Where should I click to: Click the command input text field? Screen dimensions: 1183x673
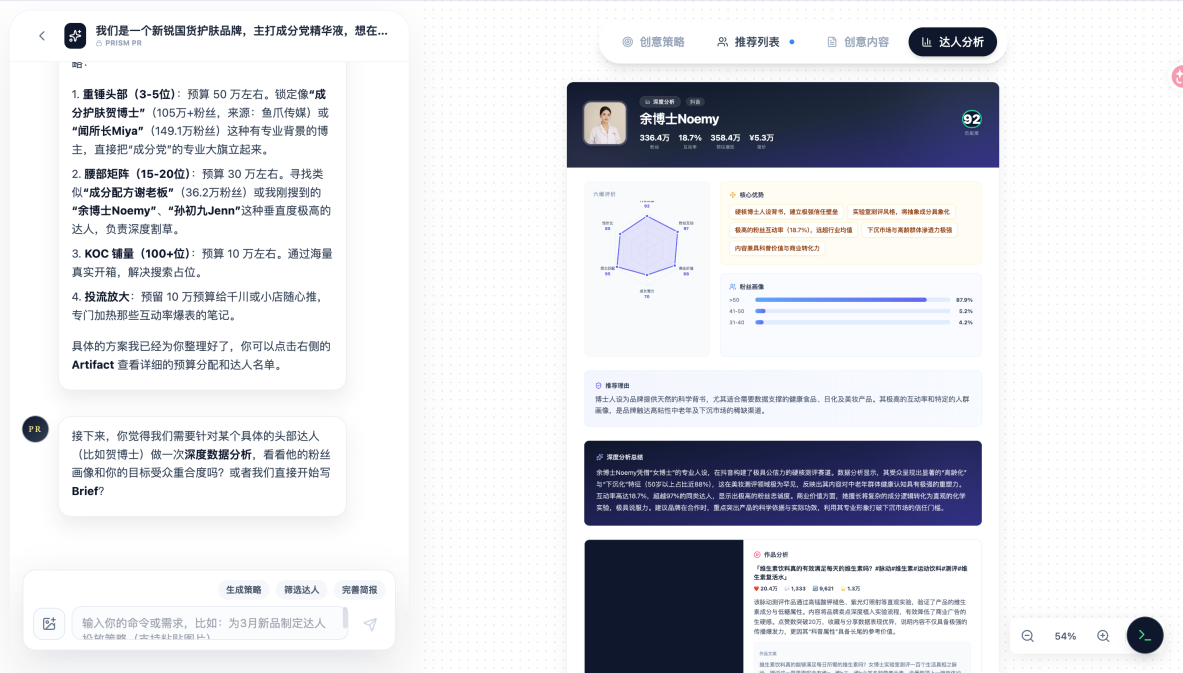coord(210,623)
